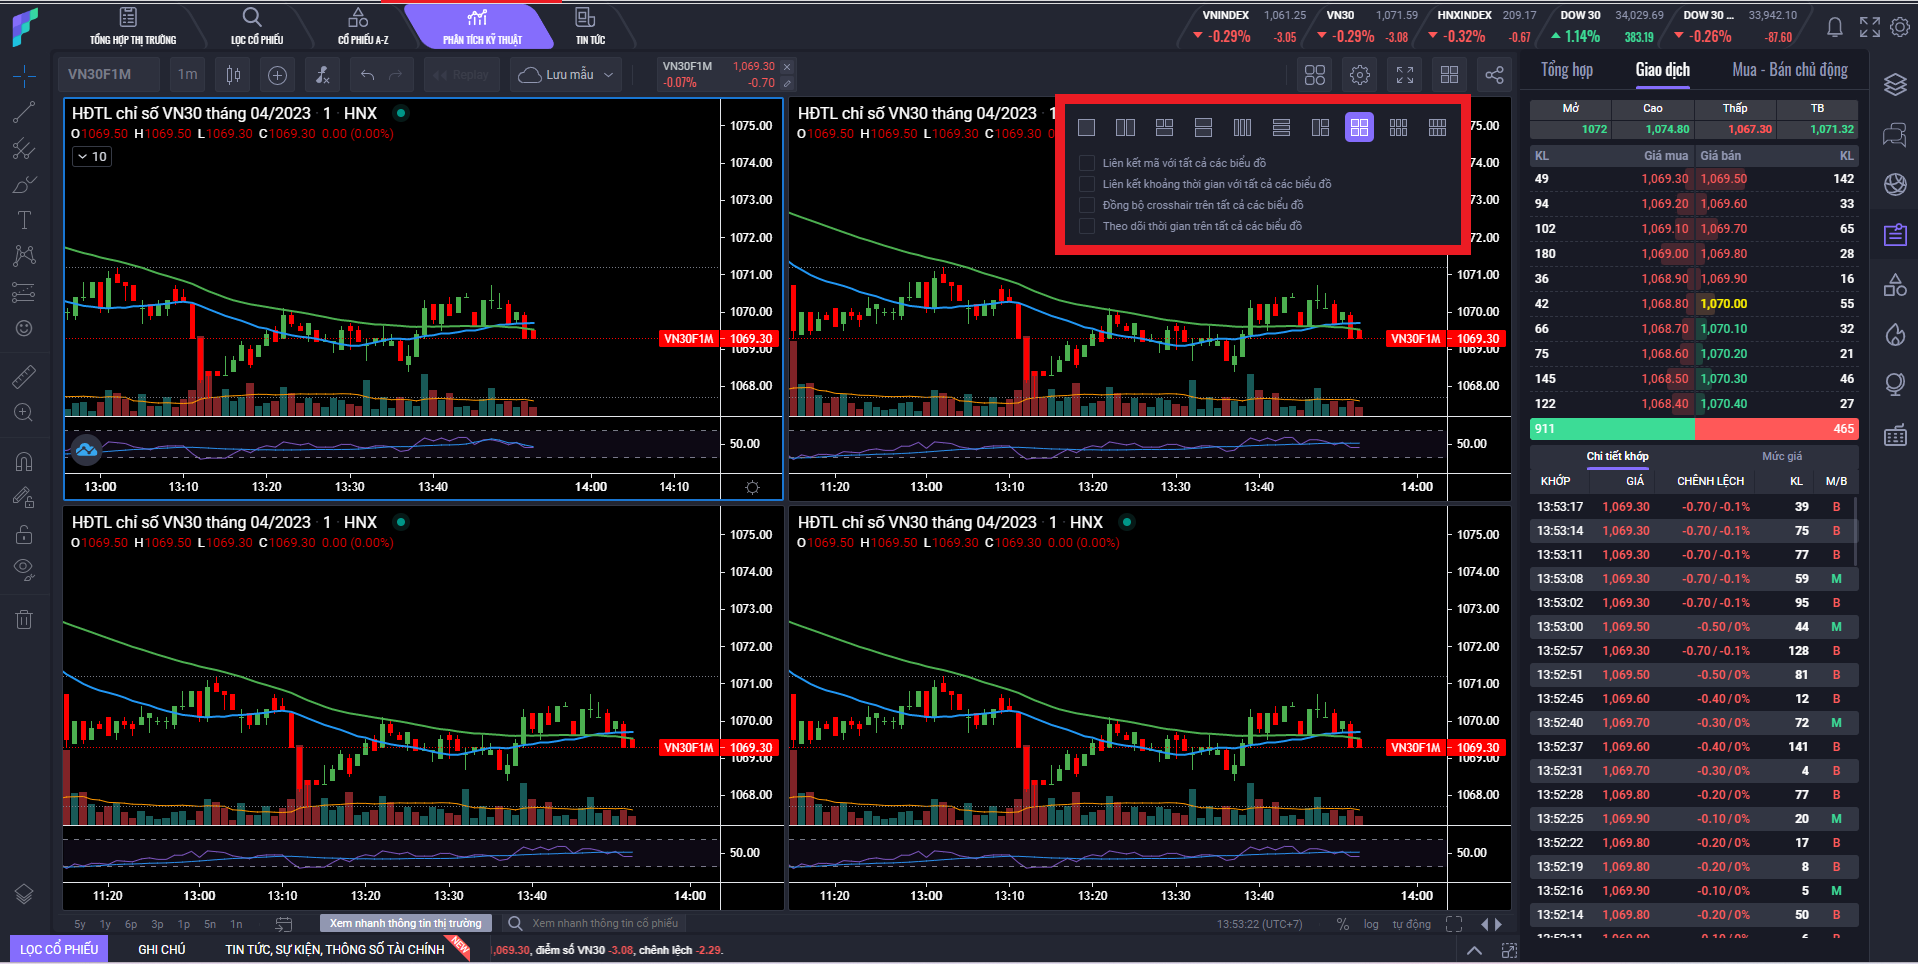
Task: Expand the indicator legend showing 10
Action: click(92, 157)
